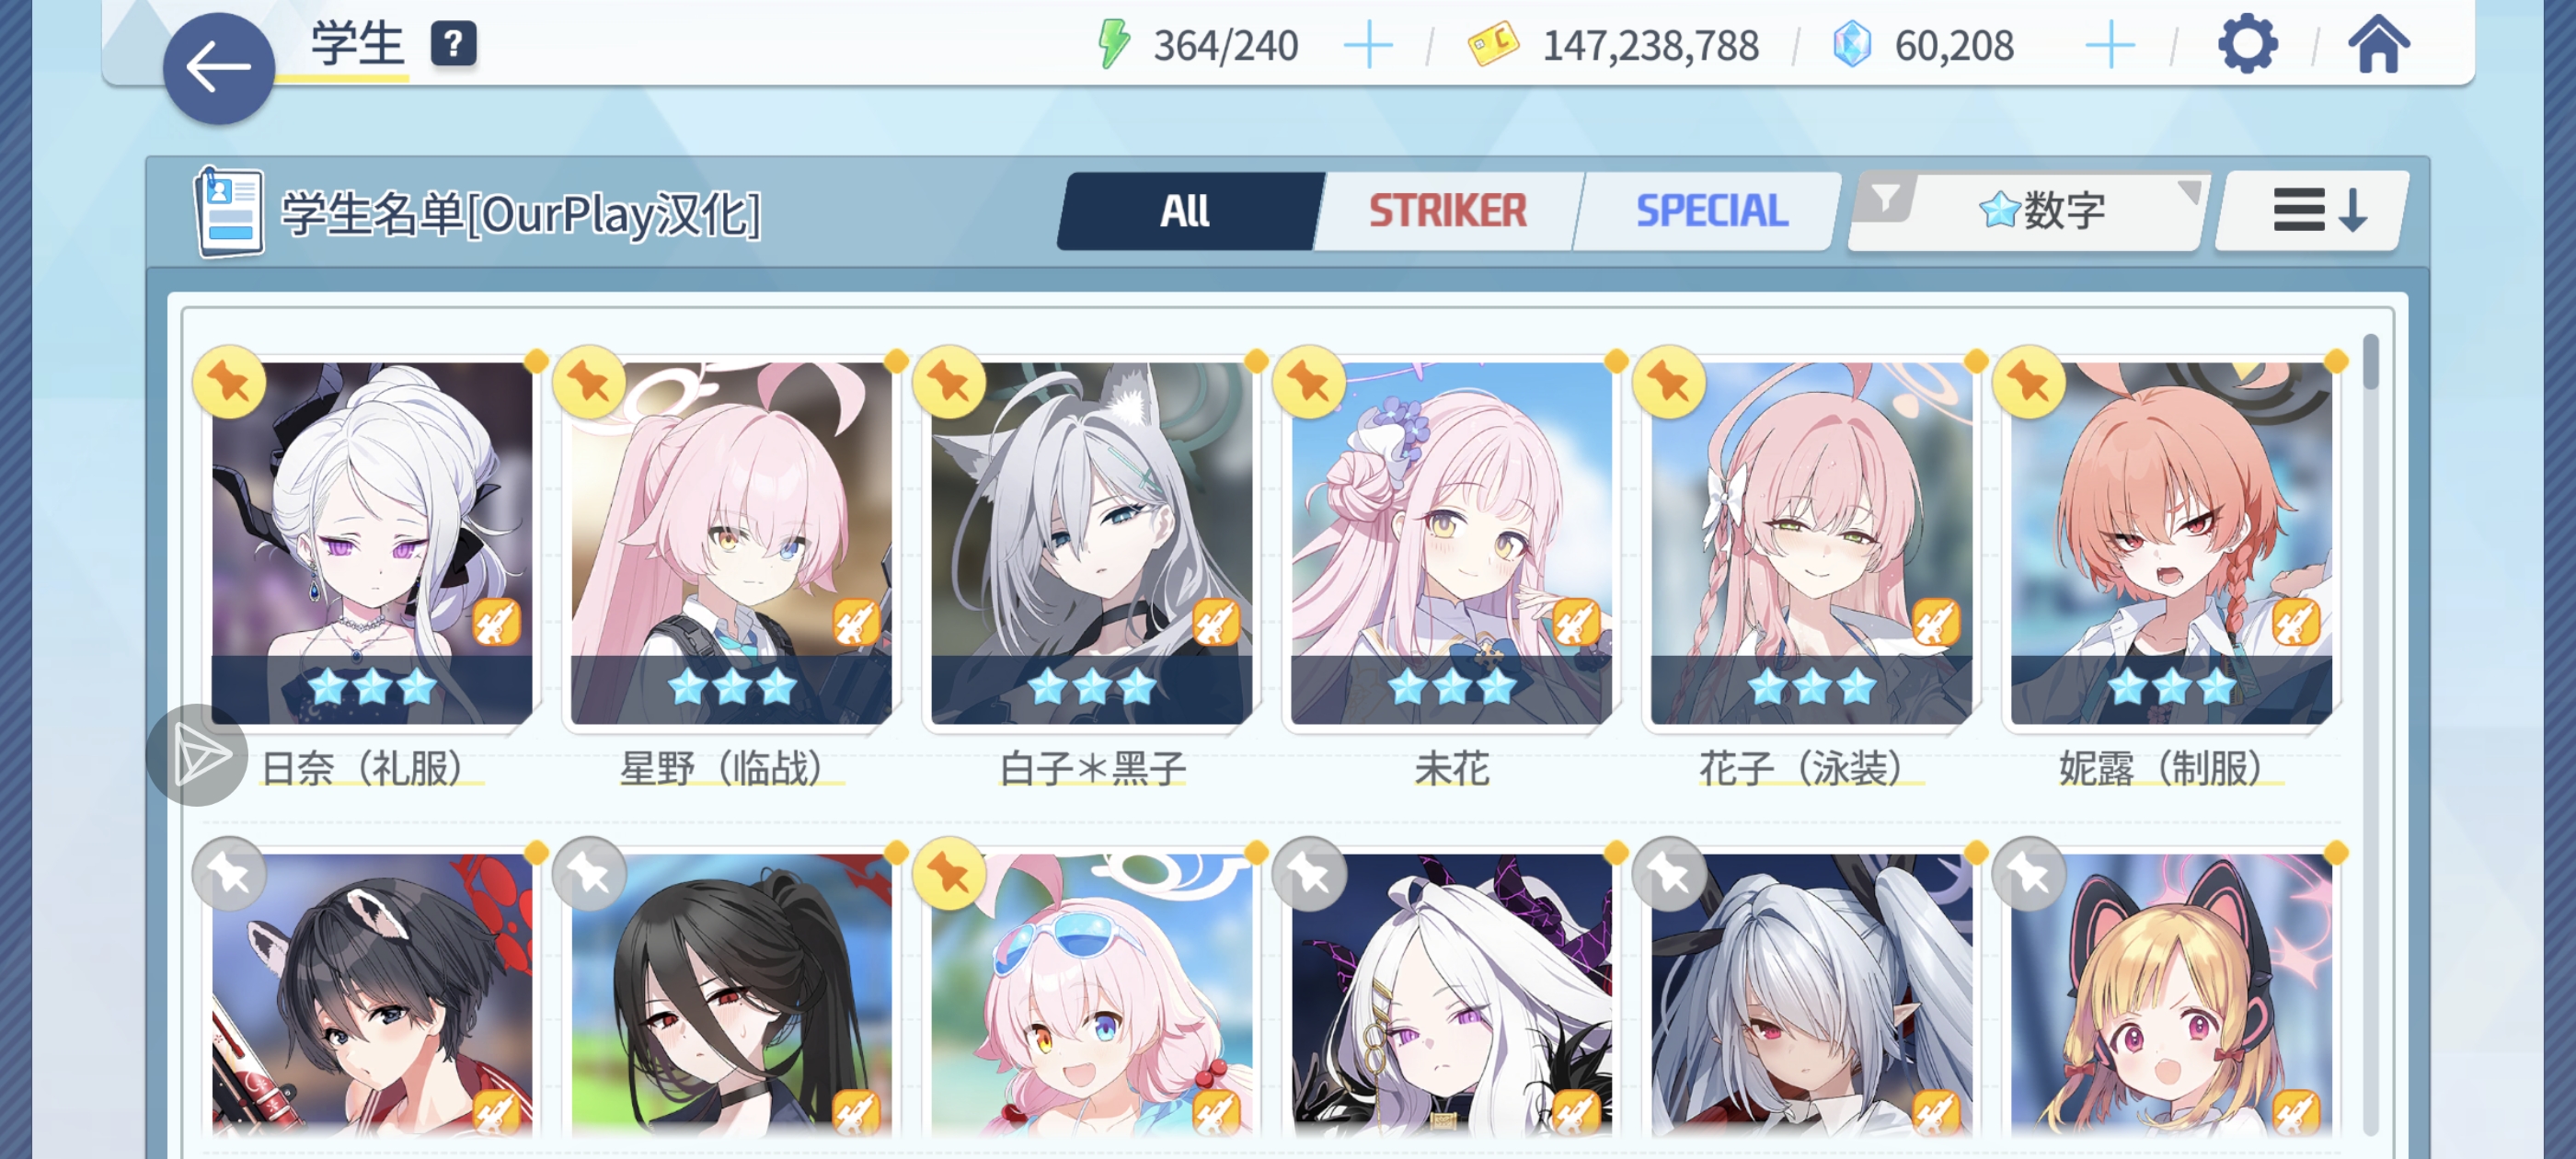Toggle the pin on 未花 card
This screenshot has height=1159, width=2576.
point(1309,382)
